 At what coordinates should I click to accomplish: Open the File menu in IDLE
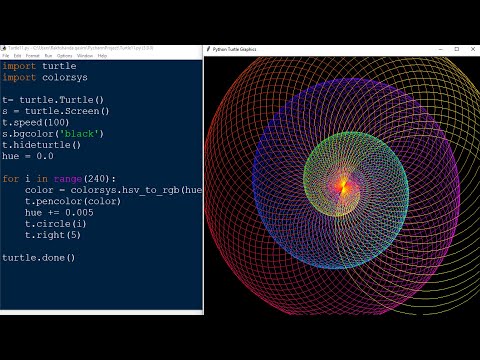click(6, 56)
